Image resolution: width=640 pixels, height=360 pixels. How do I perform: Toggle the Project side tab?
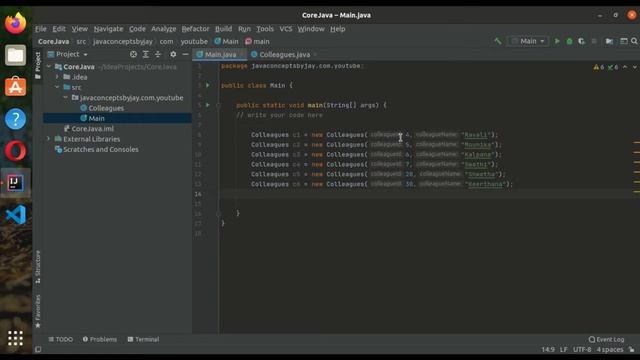click(x=38, y=65)
